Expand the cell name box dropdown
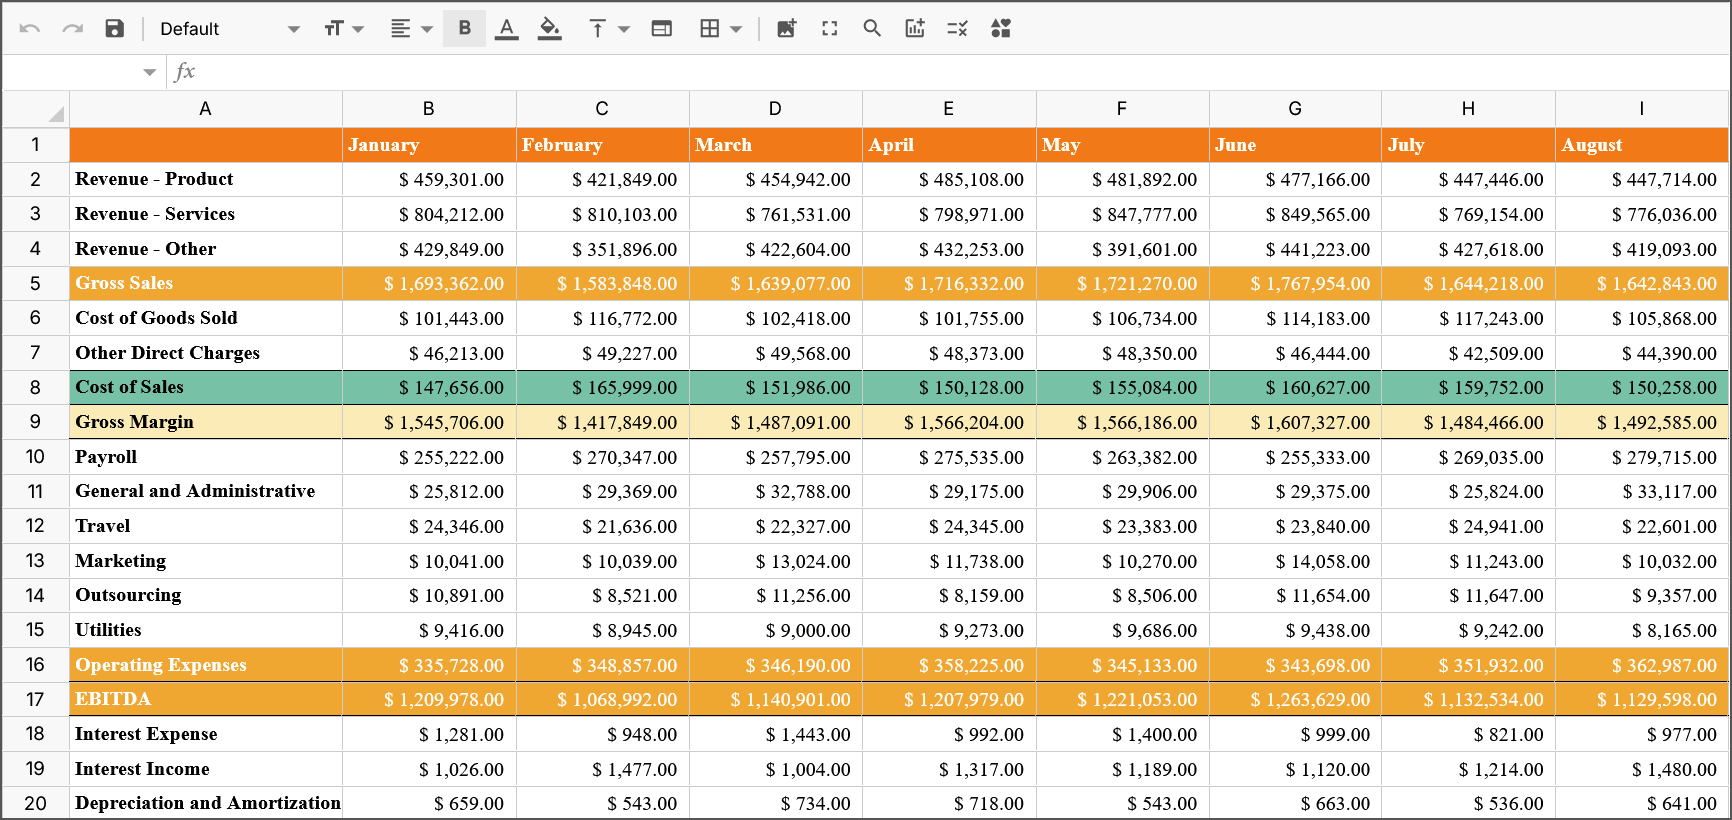The height and width of the screenshot is (820, 1732). pyautogui.click(x=150, y=72)
